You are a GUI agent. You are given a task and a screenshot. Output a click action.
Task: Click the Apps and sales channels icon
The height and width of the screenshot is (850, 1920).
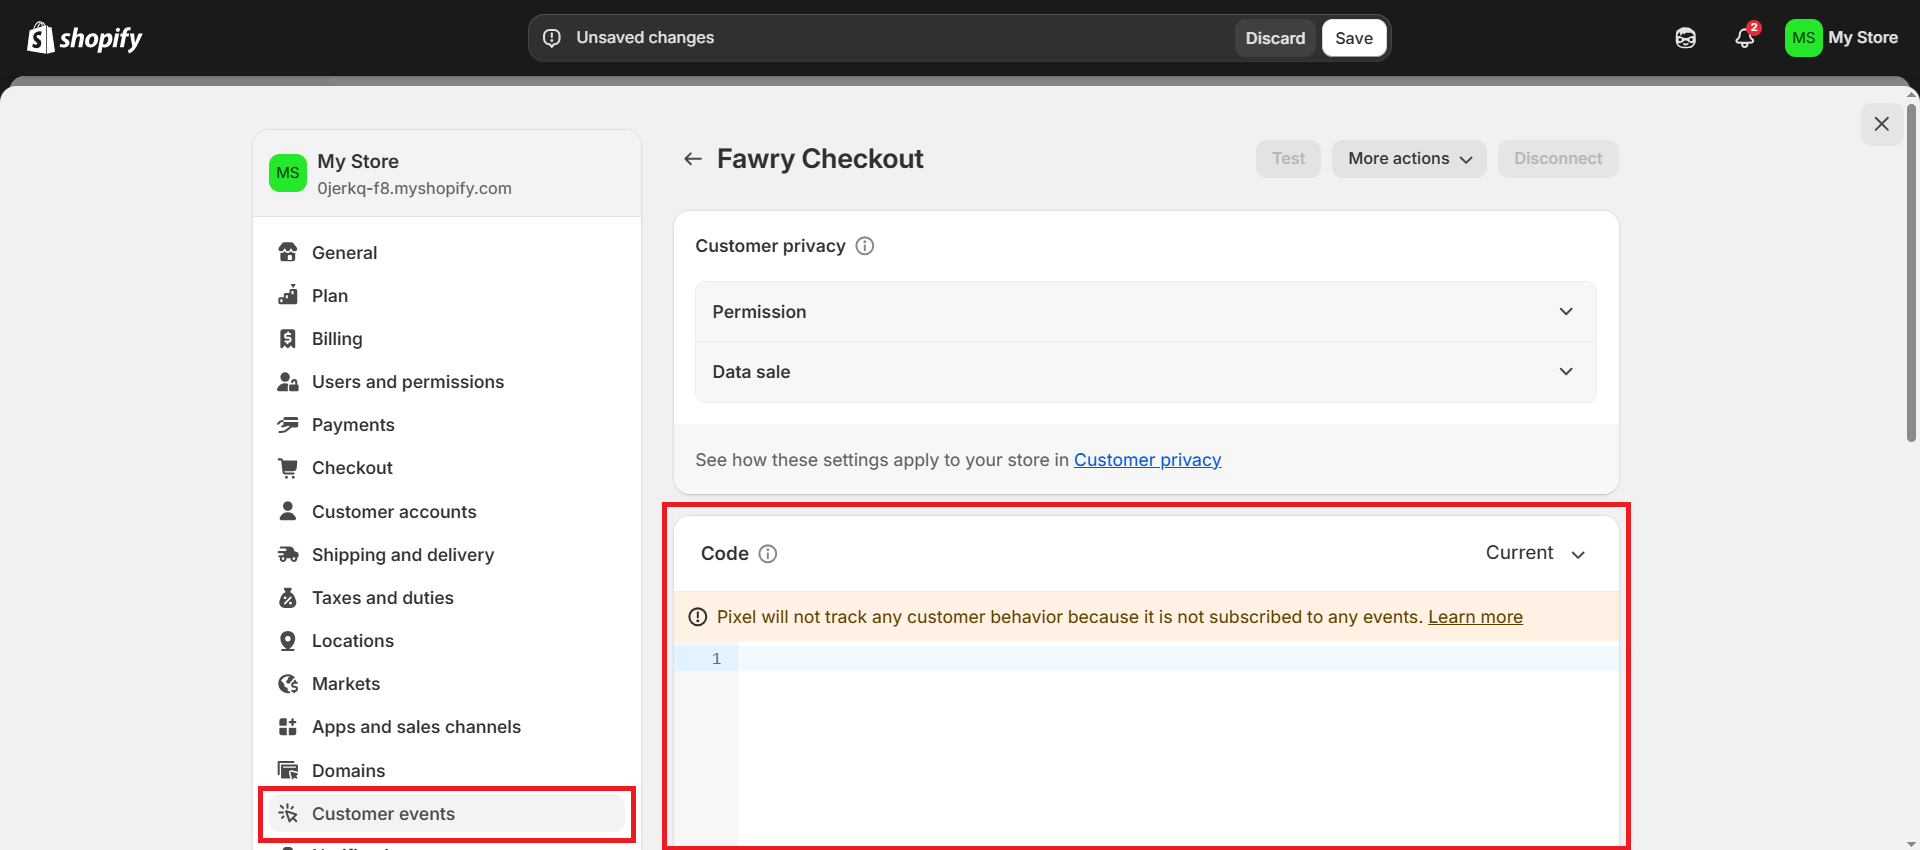288,726
